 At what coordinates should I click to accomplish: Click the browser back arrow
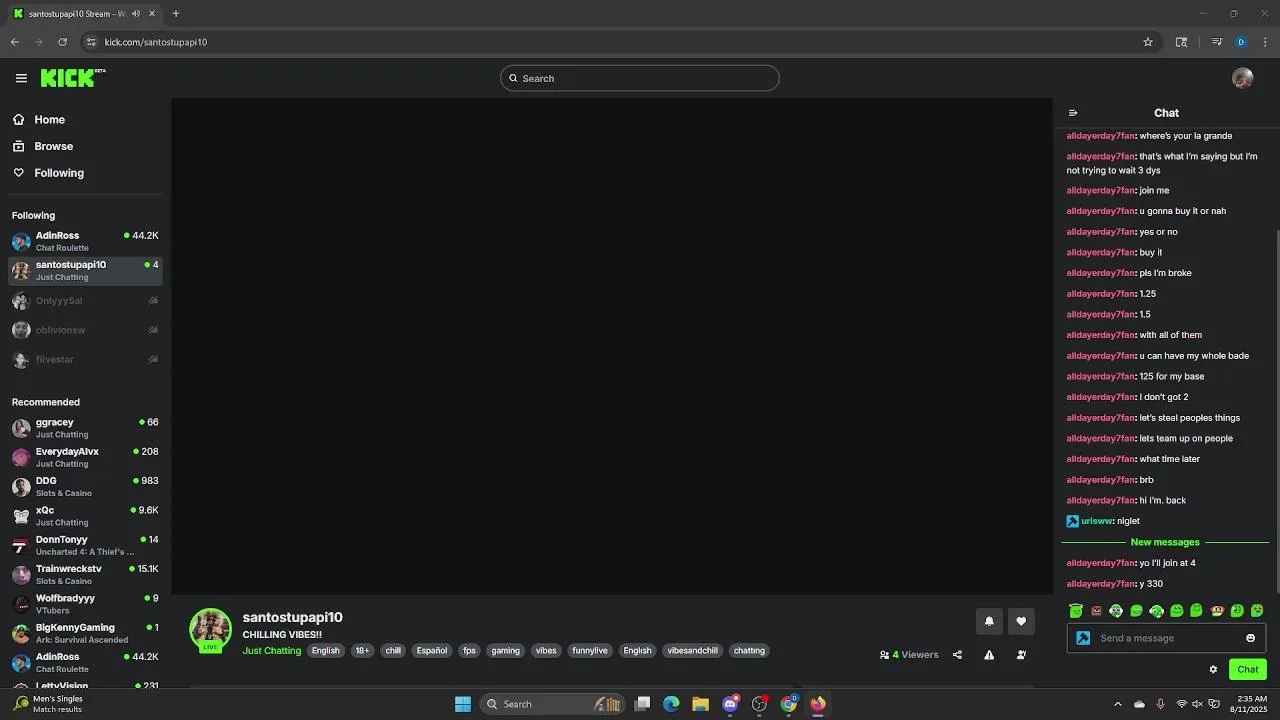click(x=15, y=42)
